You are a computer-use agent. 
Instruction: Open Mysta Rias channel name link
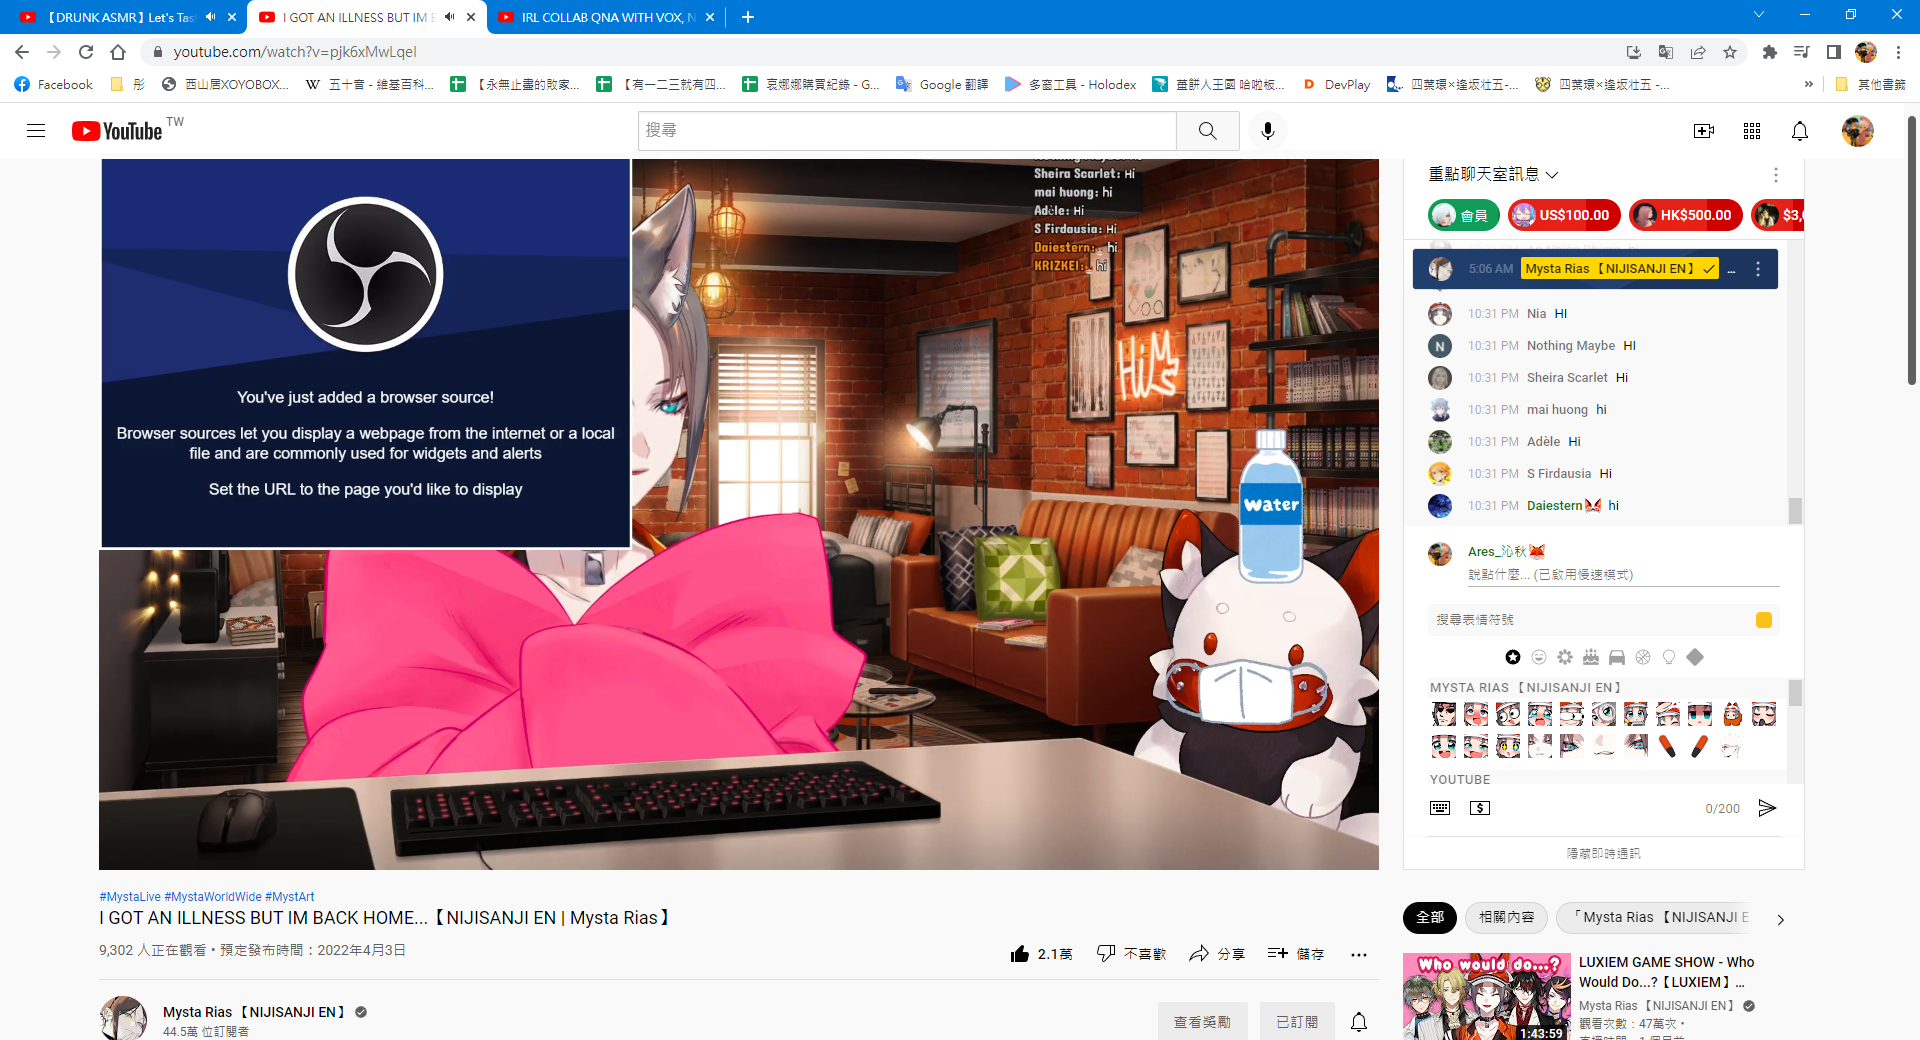click(254, 1012)
